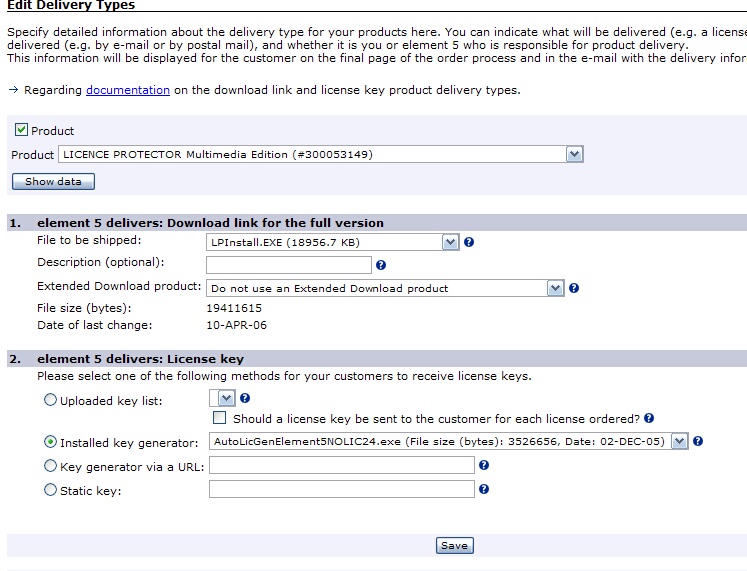Enable license key per license ordered checkbox
Screen dimensions: 747x571
(219, 418)
